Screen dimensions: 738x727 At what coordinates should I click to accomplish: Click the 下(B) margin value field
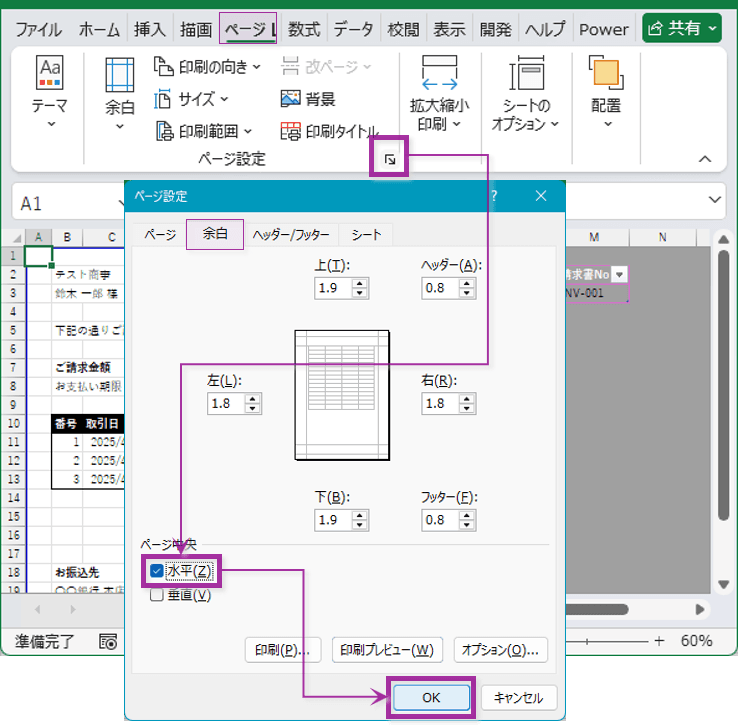click(x=333, y=520)
